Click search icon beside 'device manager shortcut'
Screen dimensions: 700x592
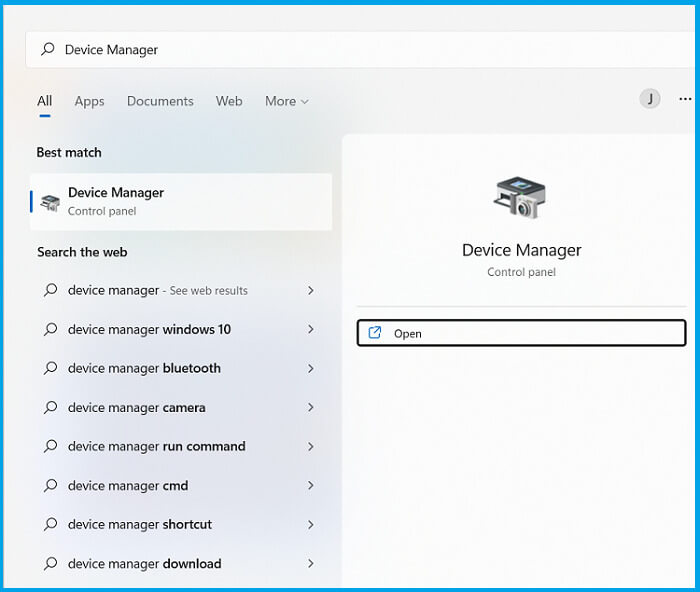[50, 525]
